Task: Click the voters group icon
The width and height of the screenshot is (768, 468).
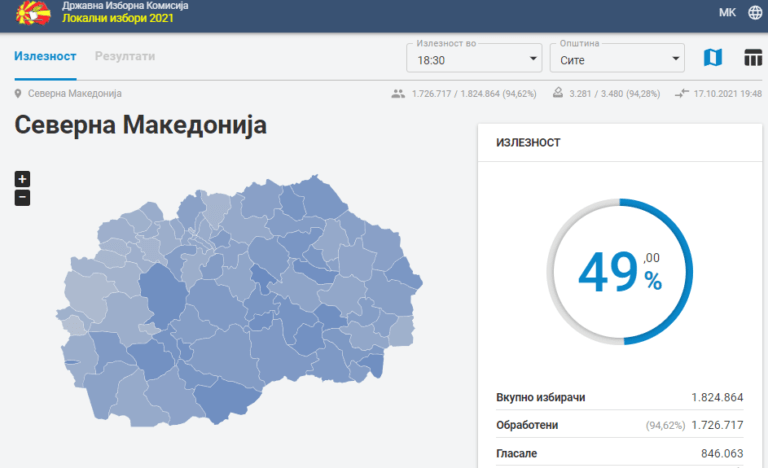Action: point(398,93)
